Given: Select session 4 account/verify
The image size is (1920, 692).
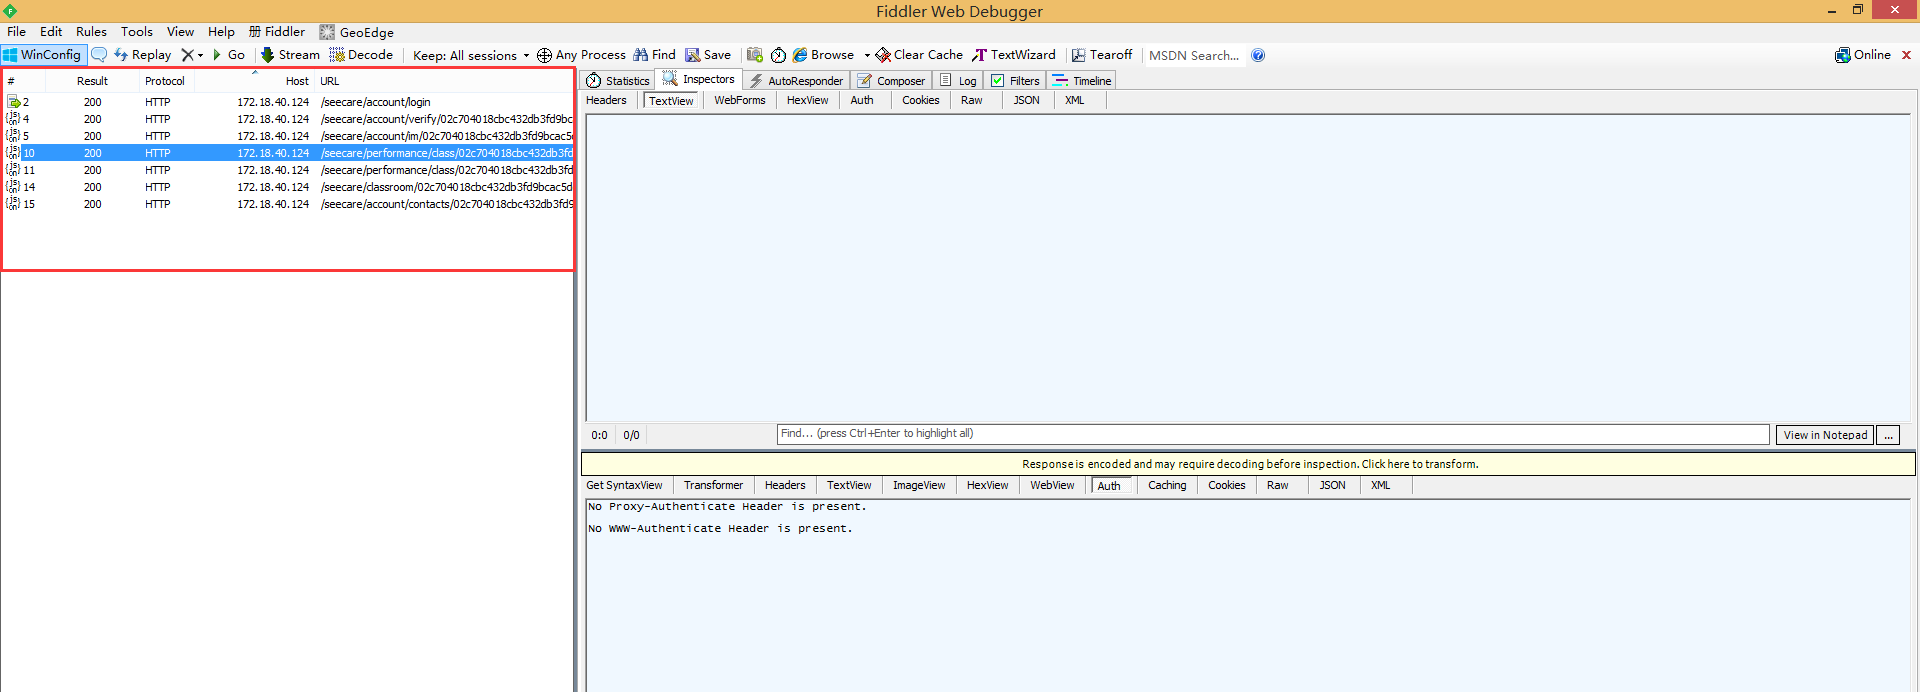Looking at the screenshot, I should pos(288,119).
